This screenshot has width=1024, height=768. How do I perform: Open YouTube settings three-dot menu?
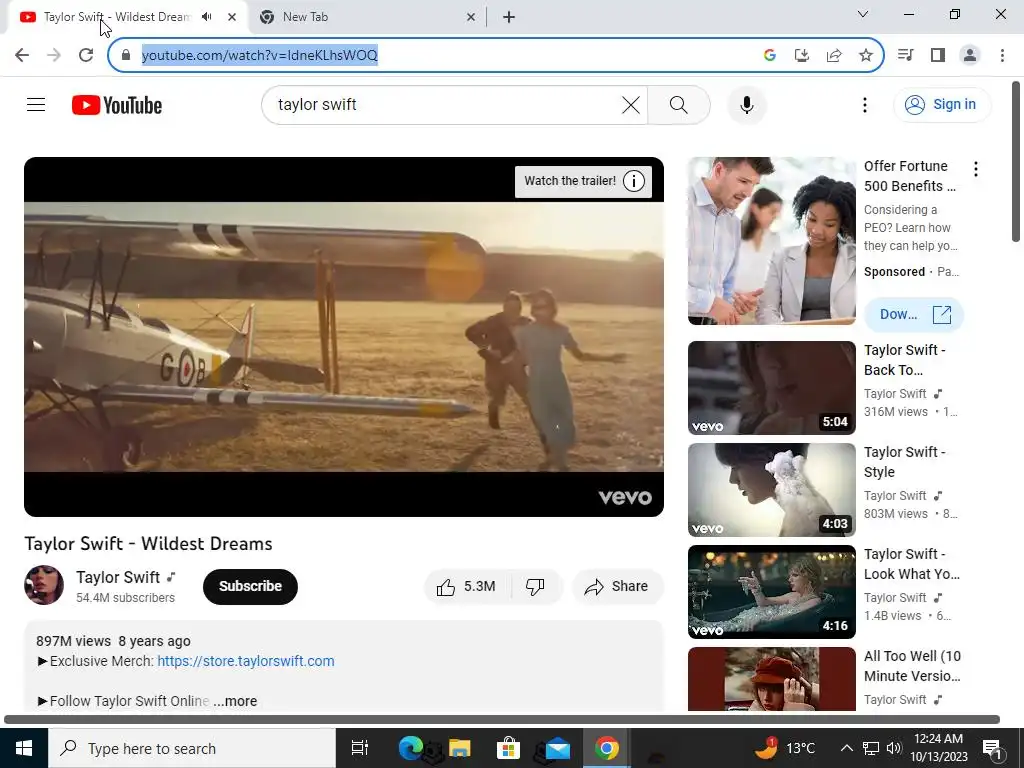(865, 104)
